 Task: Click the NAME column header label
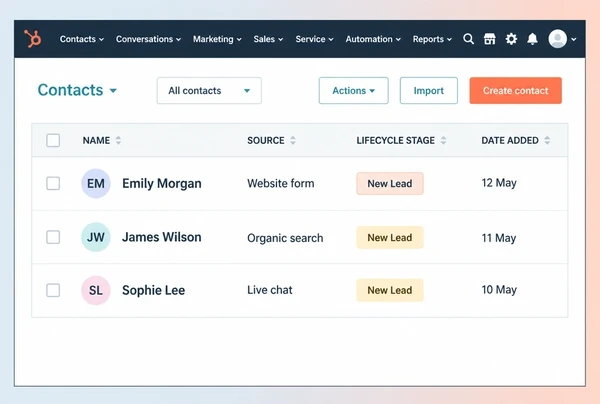(x=96, y=140)
